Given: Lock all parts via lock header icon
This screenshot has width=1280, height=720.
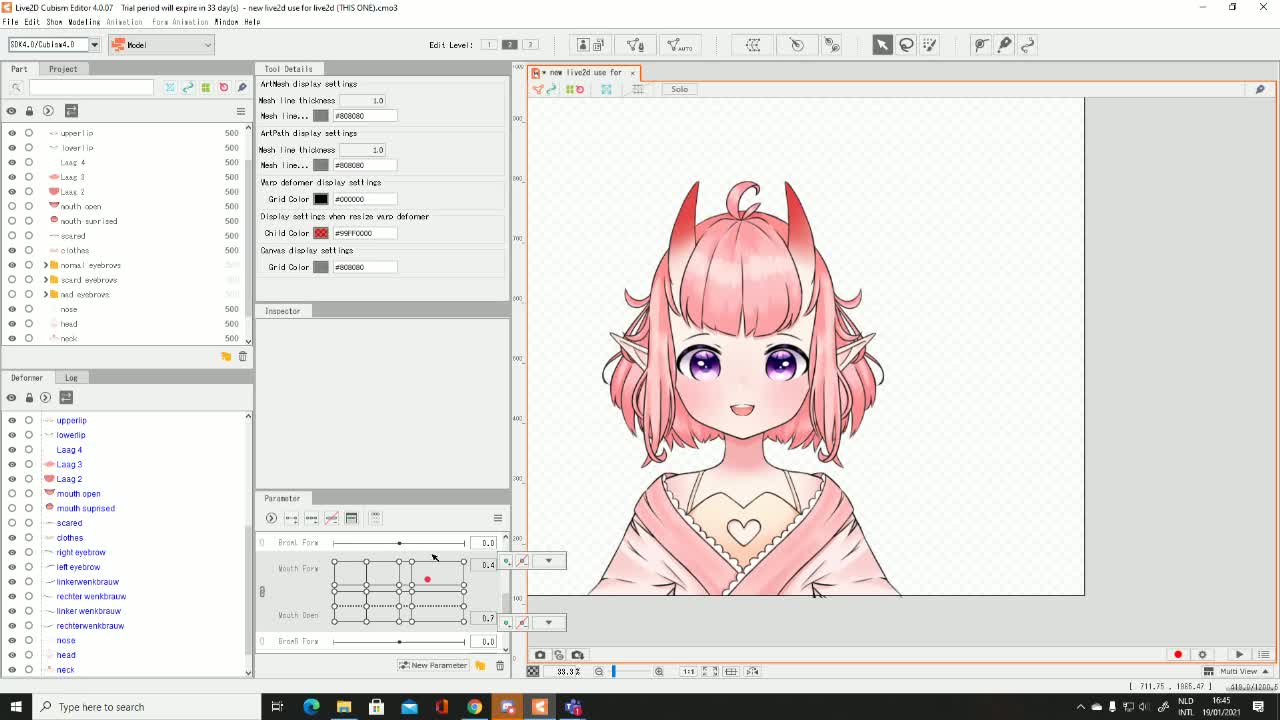Looking at the screenshot, I should pyautogui.click(x=29, y=111).
